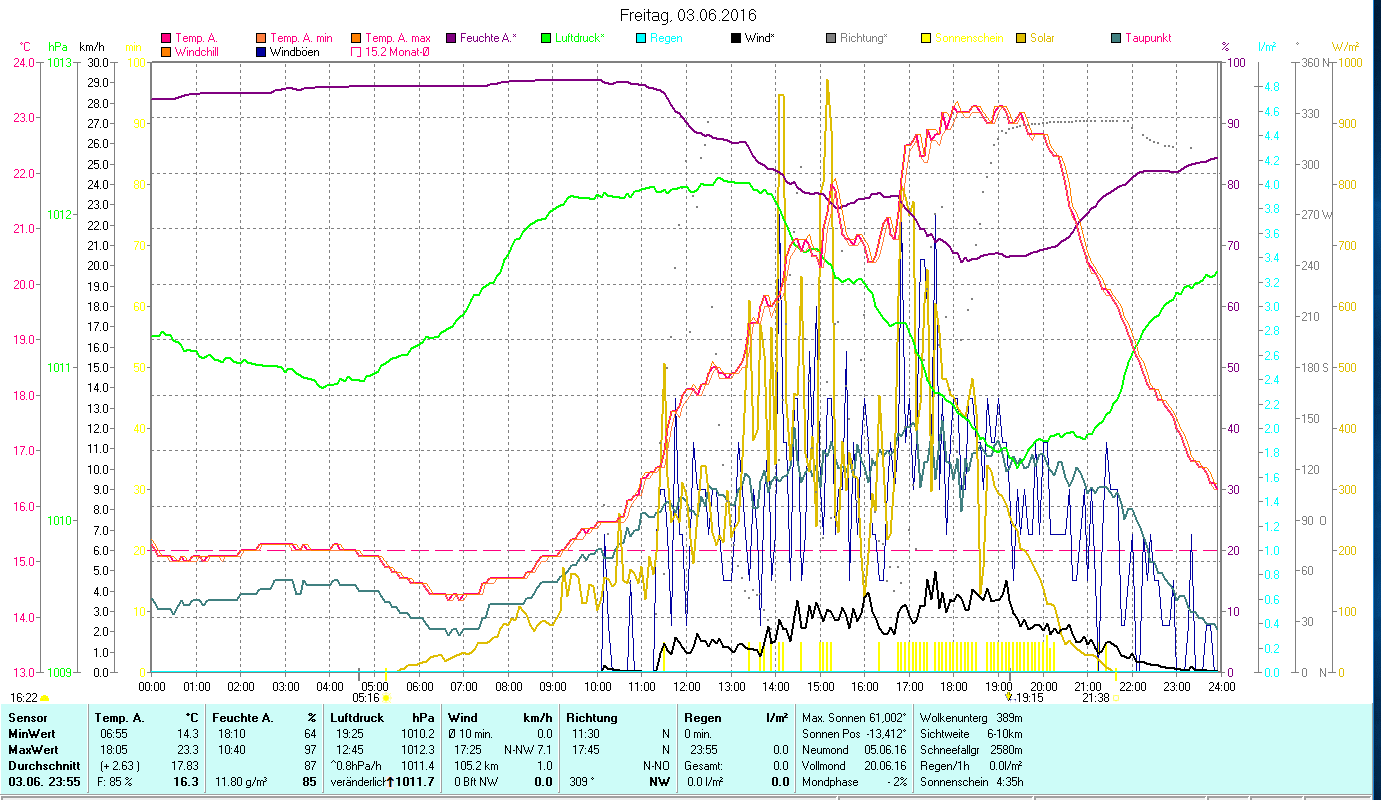
Task: Click the 'Richtung' table column header
Action: pos(592,718)
